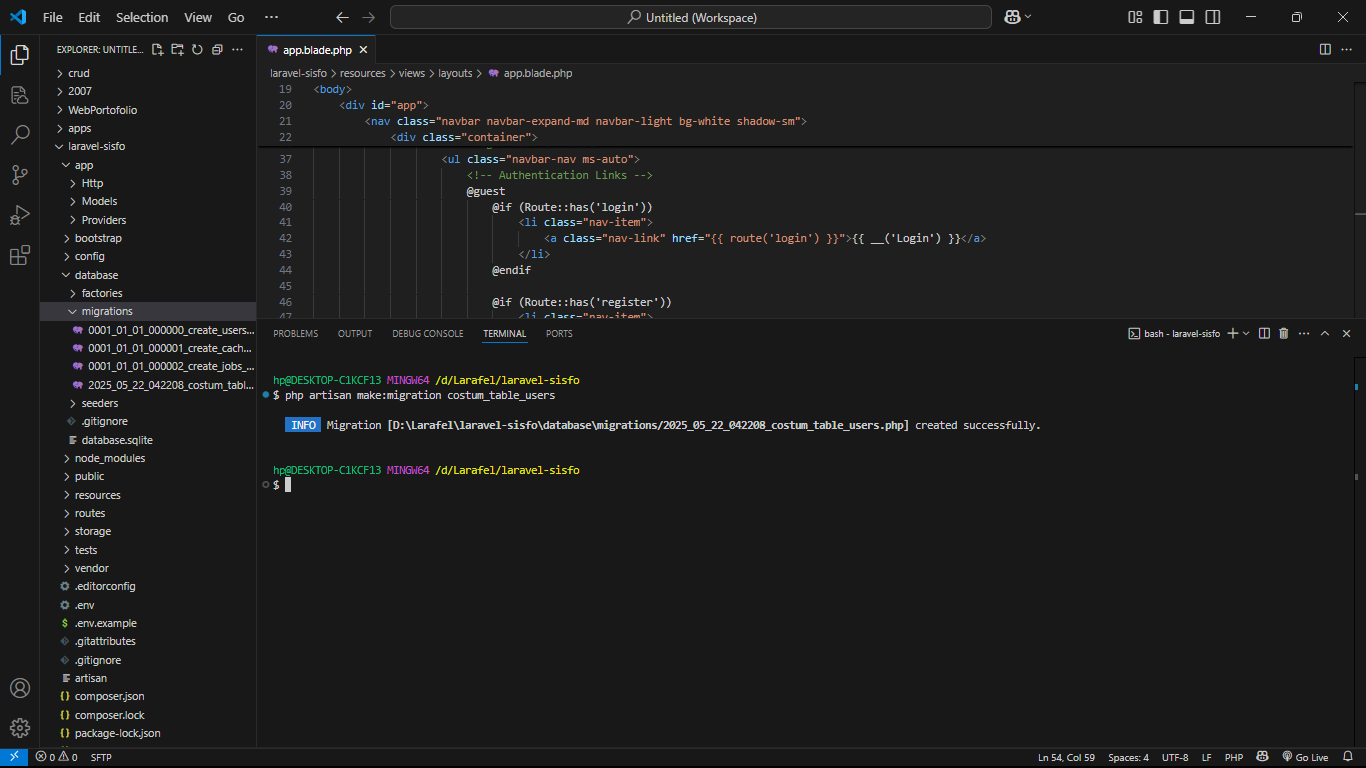Change PHP language mode in status bar

1233,757
